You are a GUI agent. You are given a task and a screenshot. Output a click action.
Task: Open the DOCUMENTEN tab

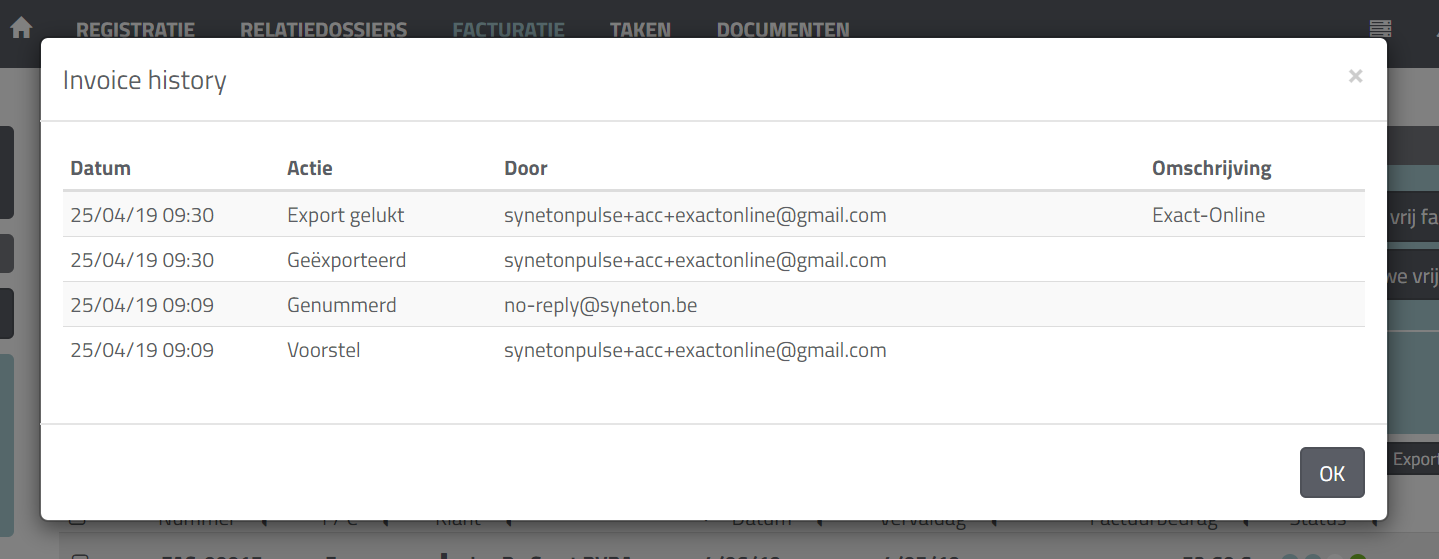[783, 30]
